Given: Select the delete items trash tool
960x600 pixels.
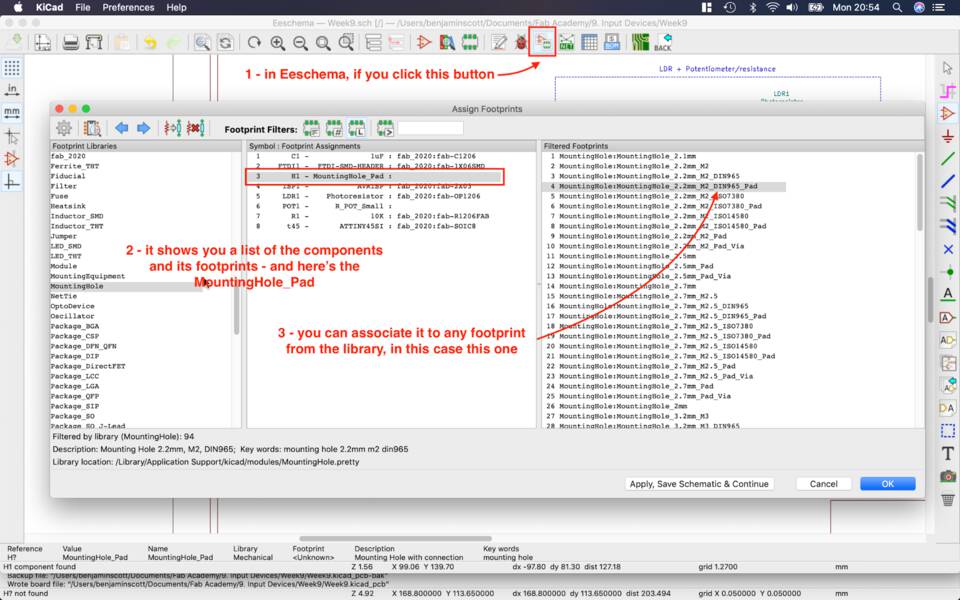Looking at the screenshot, I should click(x=948, y=499).
